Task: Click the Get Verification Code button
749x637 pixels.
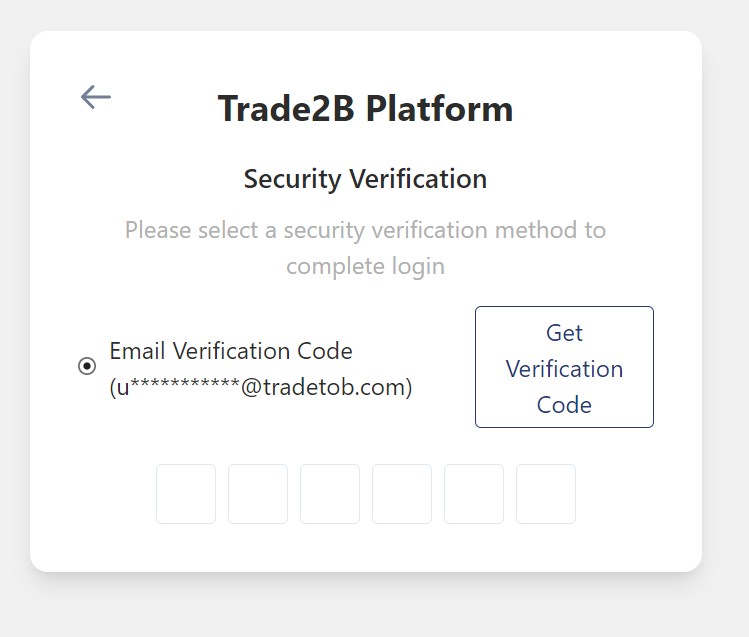Action: pyautogui.click(x=564, y=367)
